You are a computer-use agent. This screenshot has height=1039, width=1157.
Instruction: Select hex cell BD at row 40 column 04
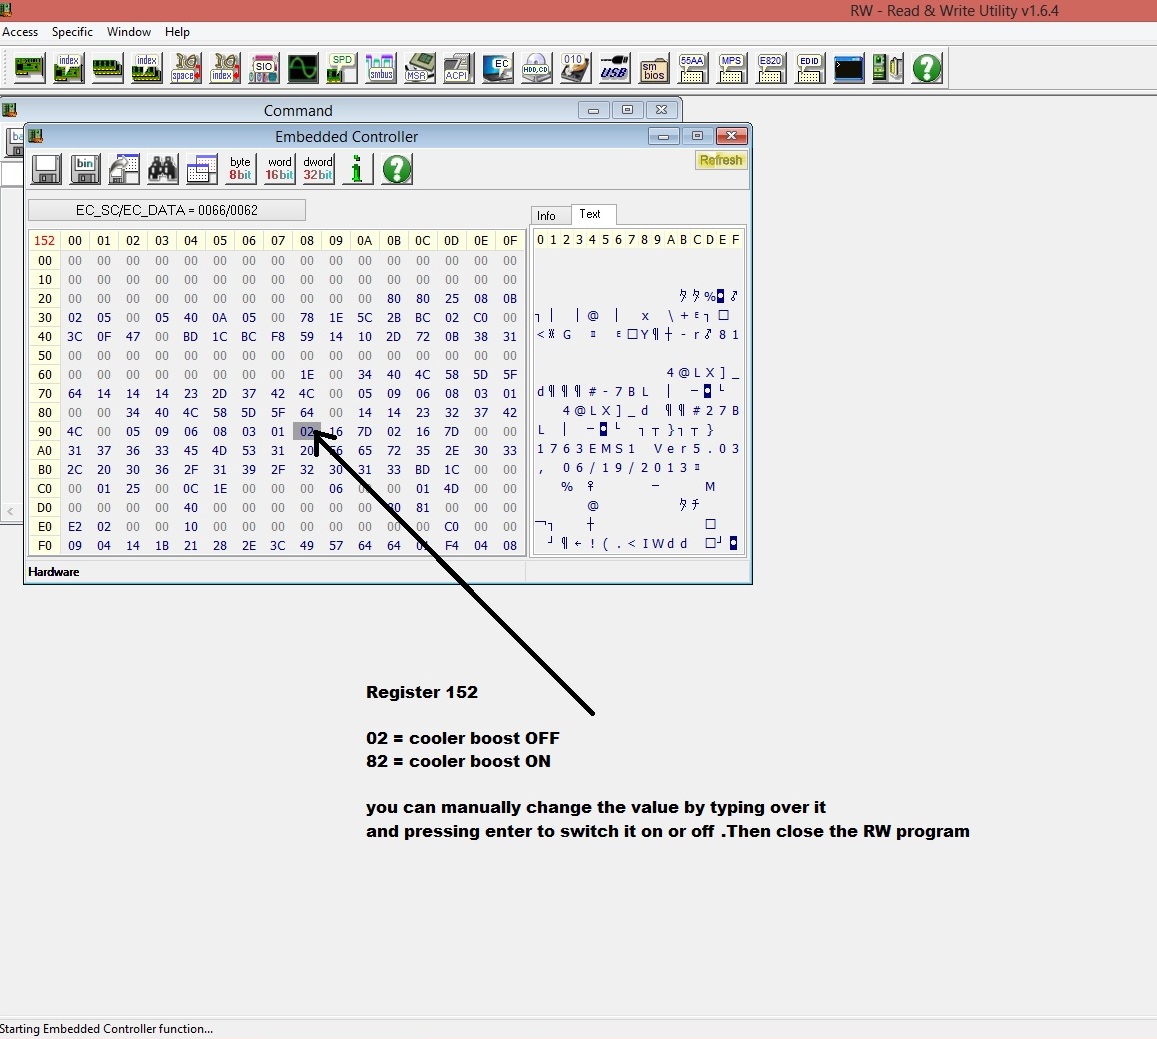[x=190, y=336]
